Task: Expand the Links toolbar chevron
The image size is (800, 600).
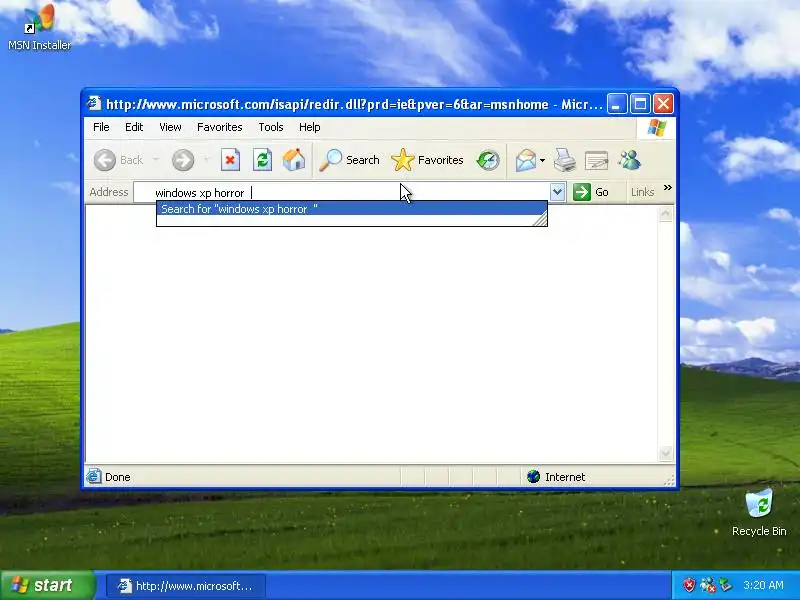Action: coord(667,188)
